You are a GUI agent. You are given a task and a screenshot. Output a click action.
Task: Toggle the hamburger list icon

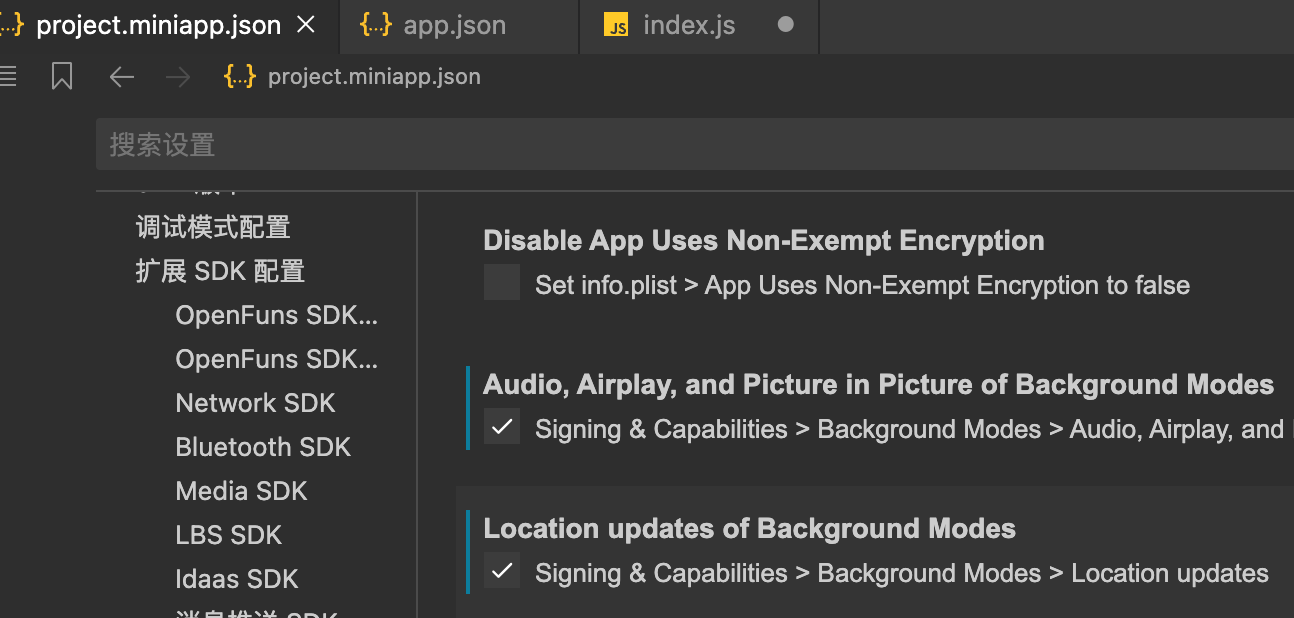pyautogui.click(x=8, y=77)
